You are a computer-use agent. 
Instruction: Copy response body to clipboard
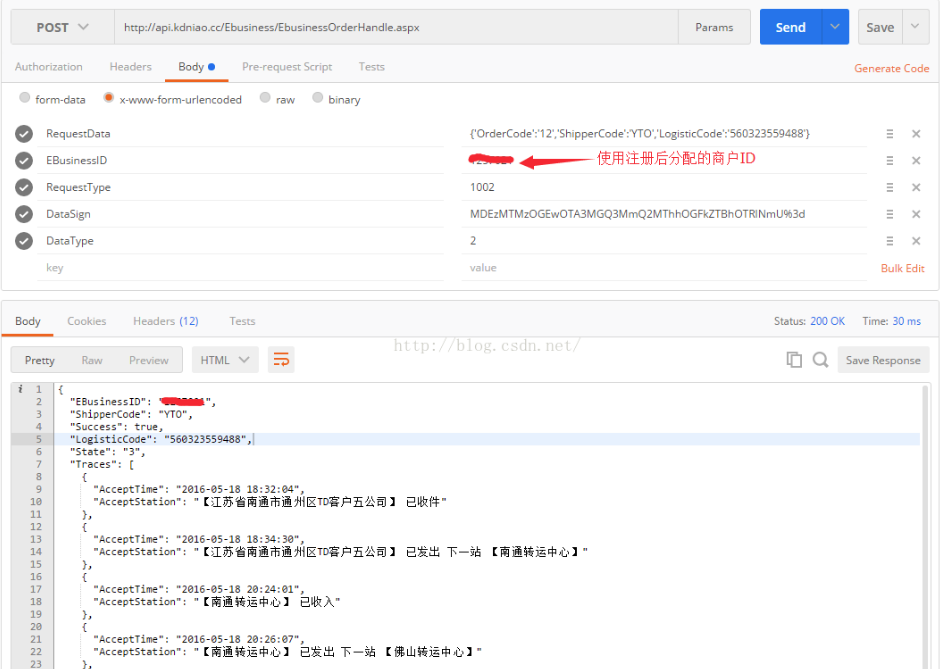pos(794,360)
